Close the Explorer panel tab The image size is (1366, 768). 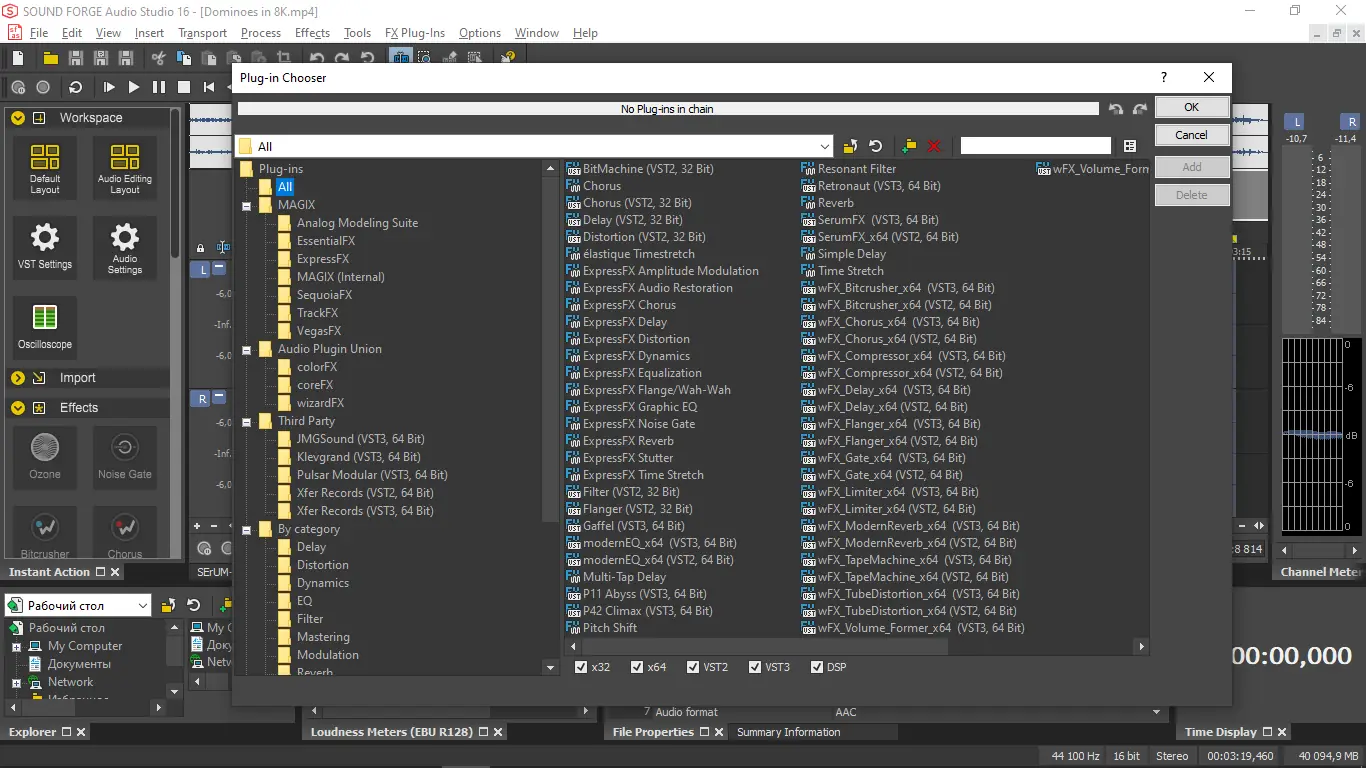pos(81,732)
